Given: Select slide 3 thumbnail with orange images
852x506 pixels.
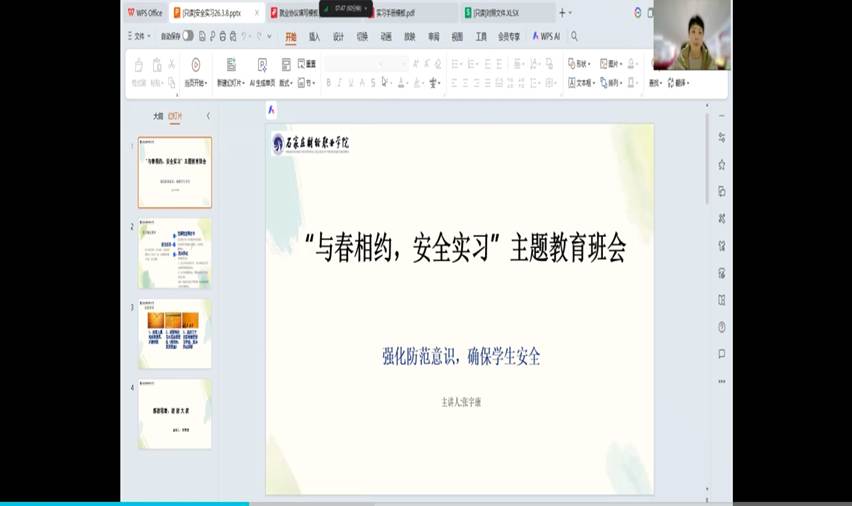Looking at the screenshot, I should (x=175, y=334).
